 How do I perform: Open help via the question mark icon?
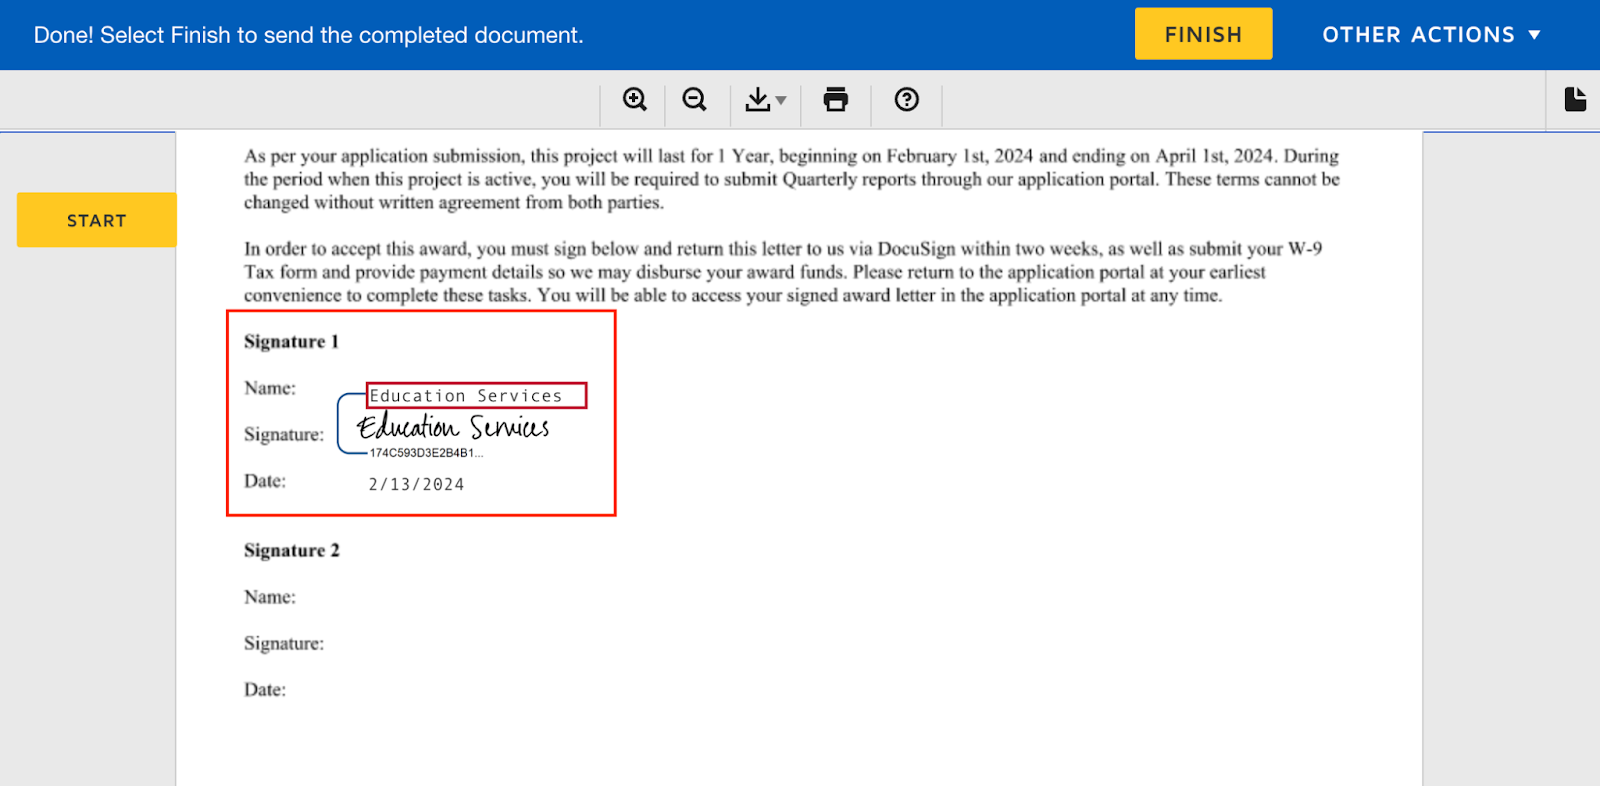tap(906, 99)
